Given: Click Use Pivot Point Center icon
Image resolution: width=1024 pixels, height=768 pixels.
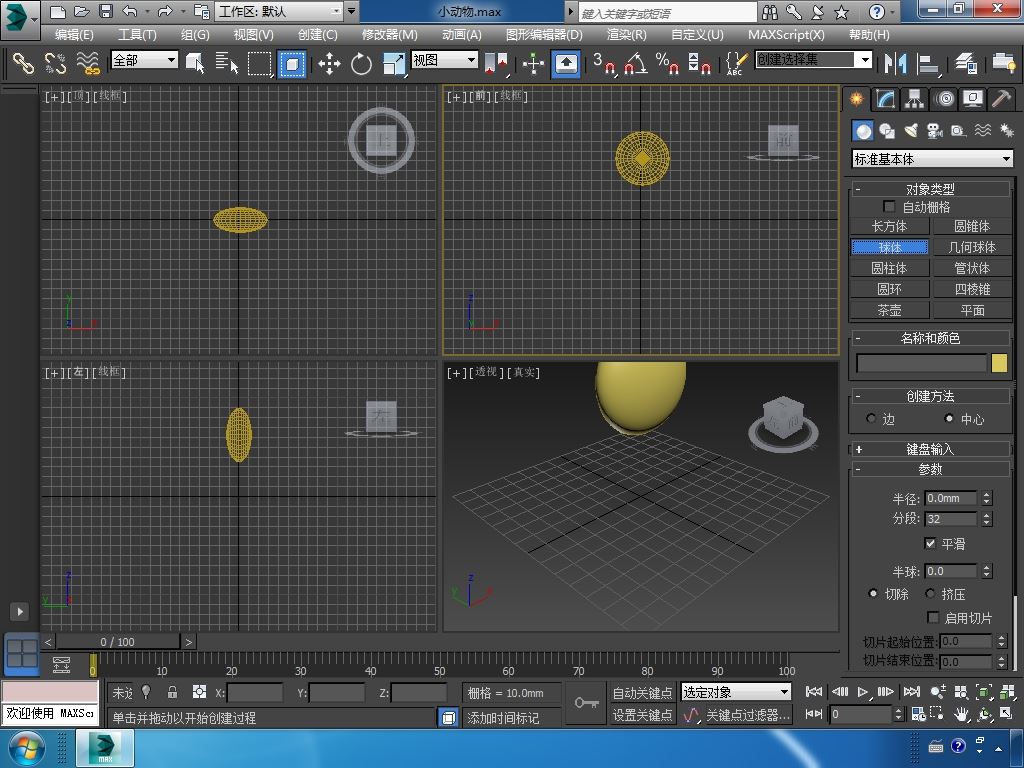Looking at the screenshot, I should [x=496, y=63].
